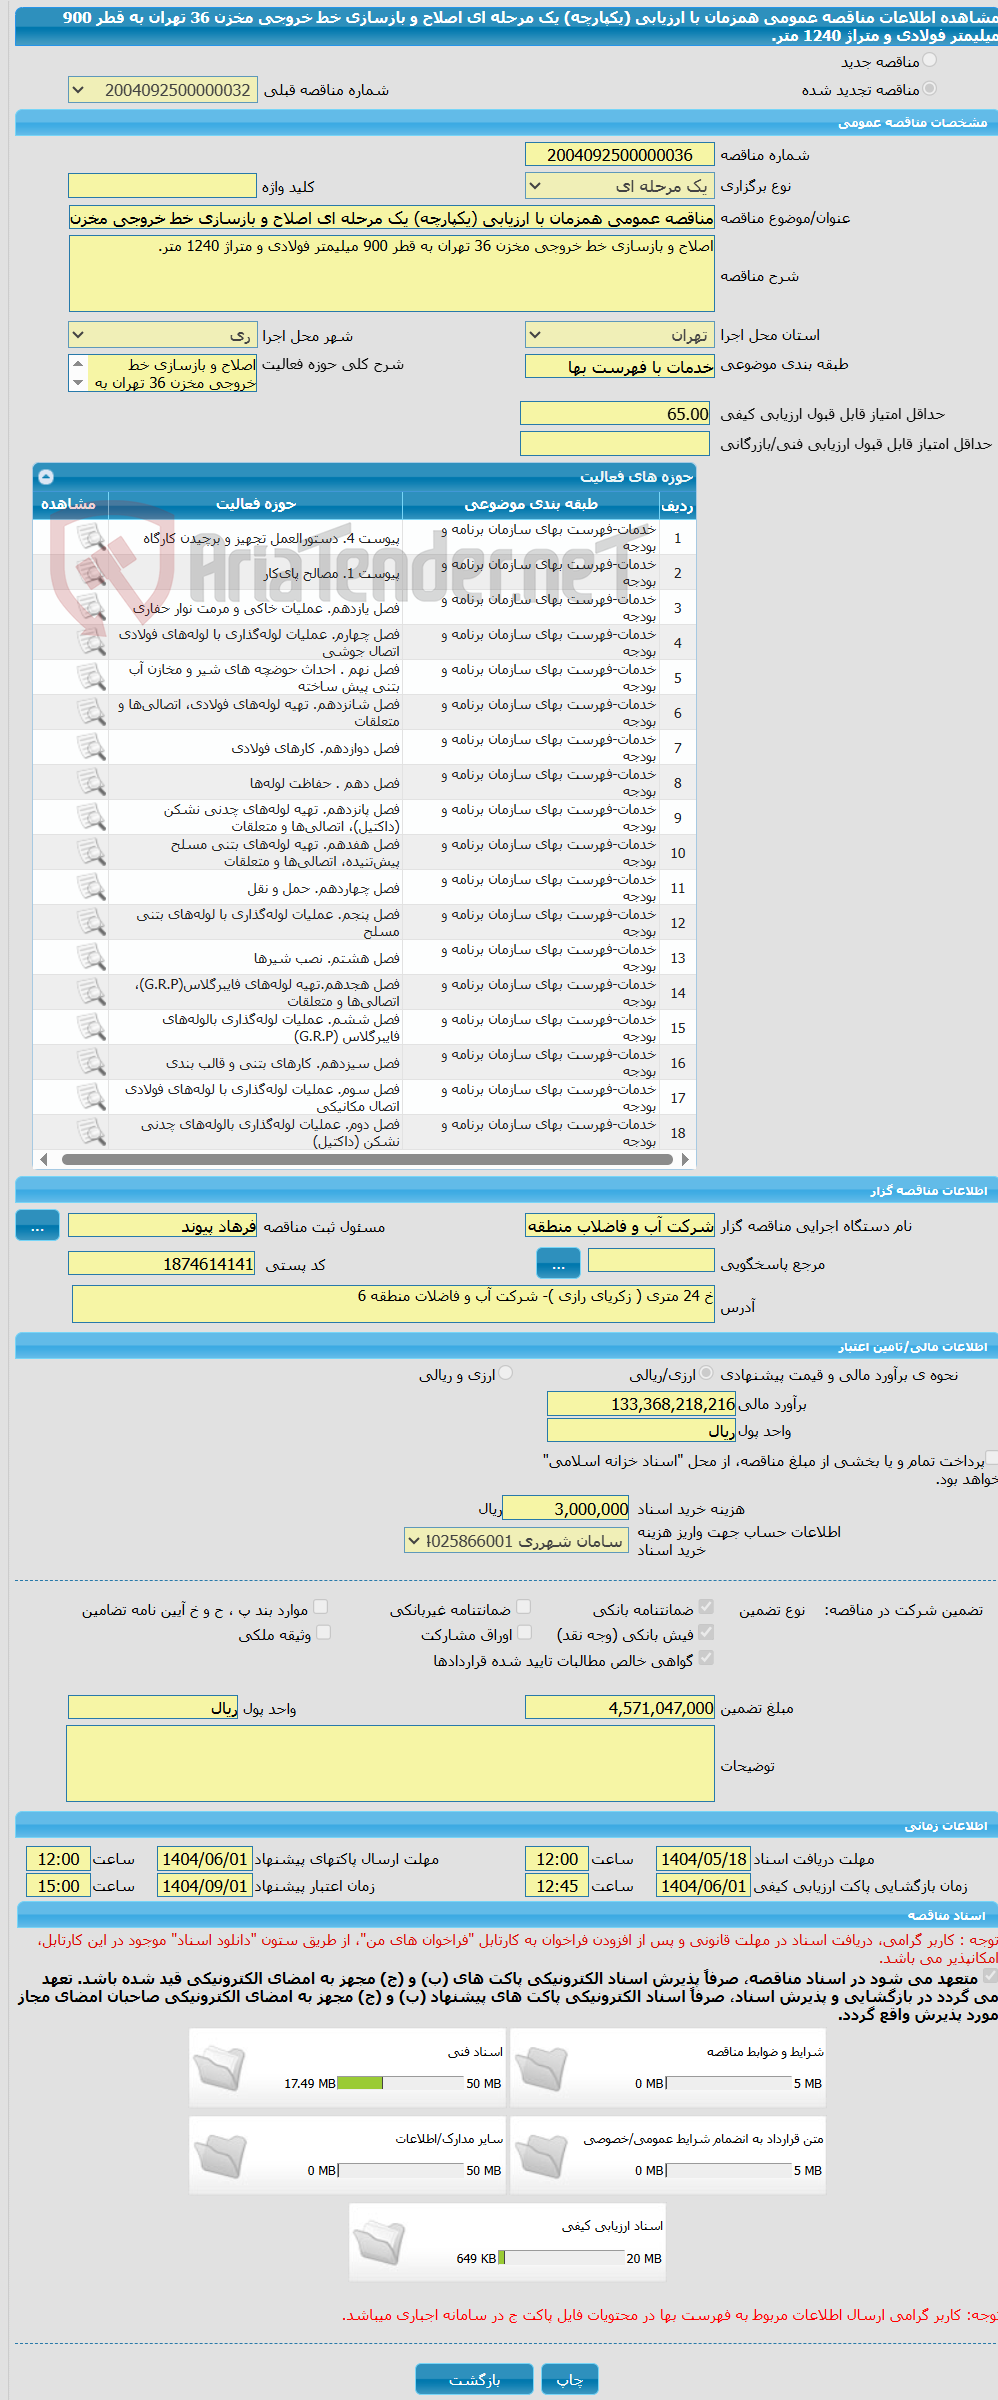Image resolution: width=998 pixels, height=2400 pixels.
Task: Click the activity table horizontal scrollbar
Action: coord(366,1160)
